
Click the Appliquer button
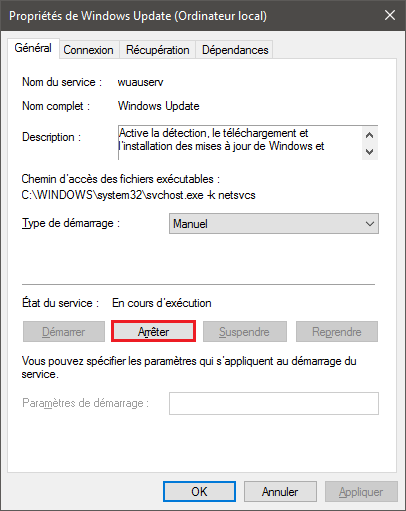tap(361, 492)
